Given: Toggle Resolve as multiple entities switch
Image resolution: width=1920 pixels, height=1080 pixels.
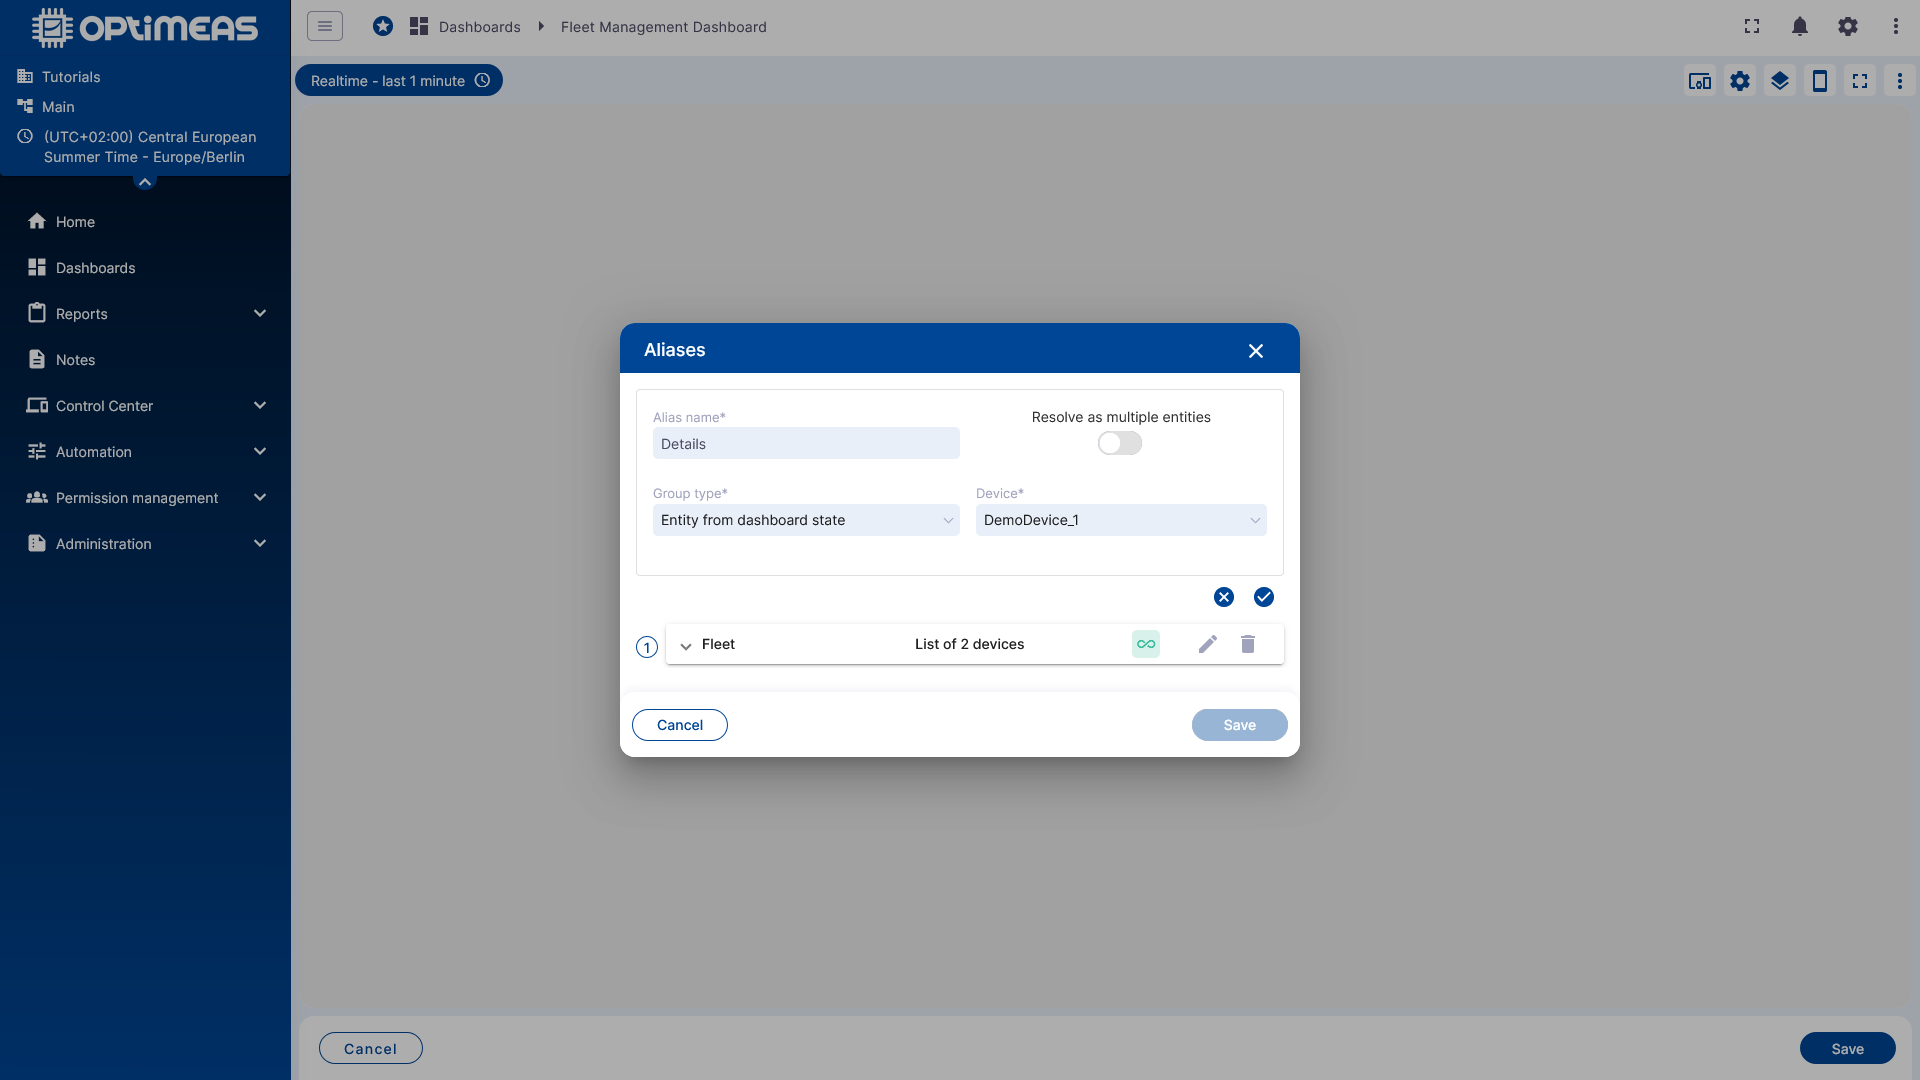Looking at the screenshot, I should click(1120, 443).
